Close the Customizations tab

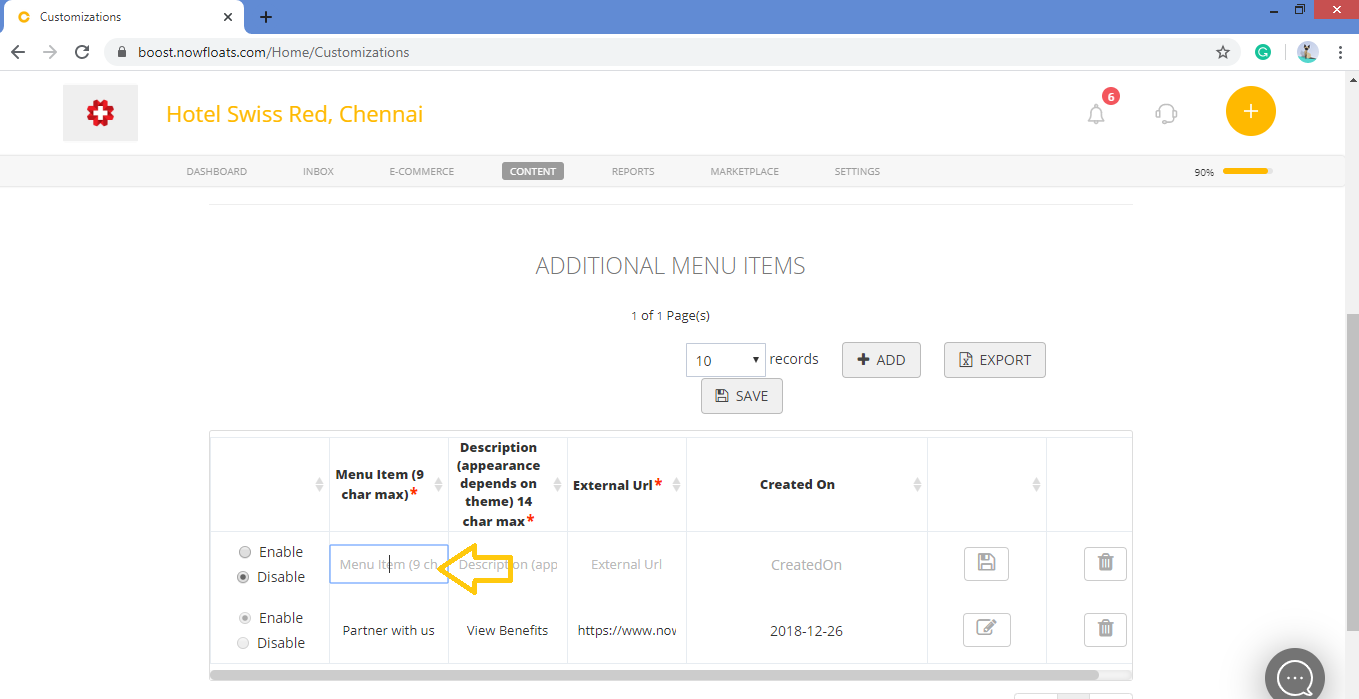229,17
